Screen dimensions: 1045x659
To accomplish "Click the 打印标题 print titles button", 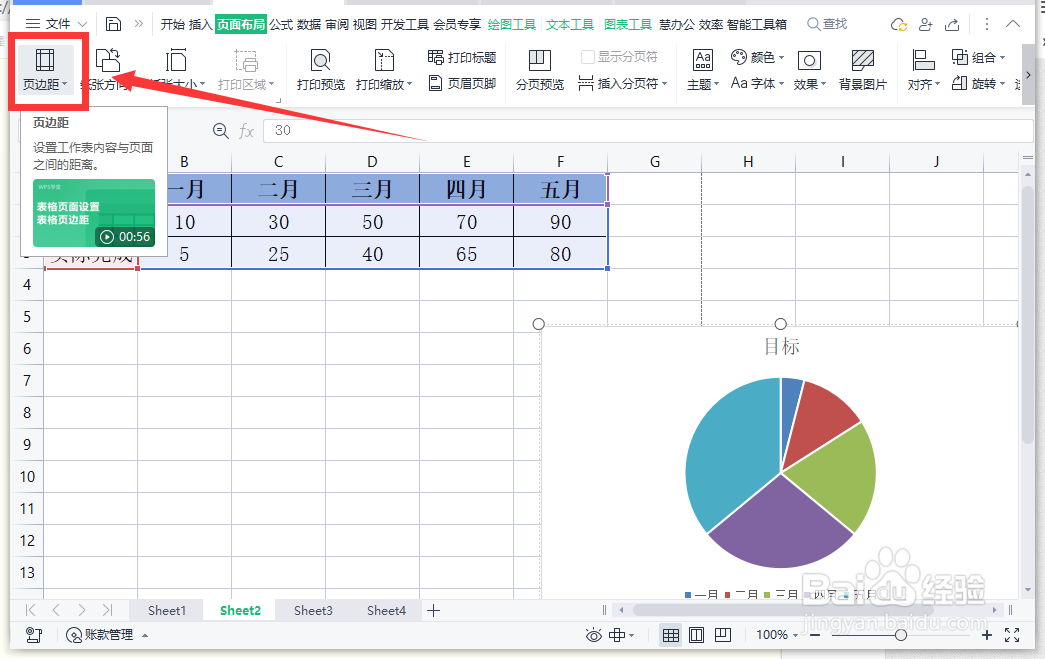I will [x=462, y=57].
